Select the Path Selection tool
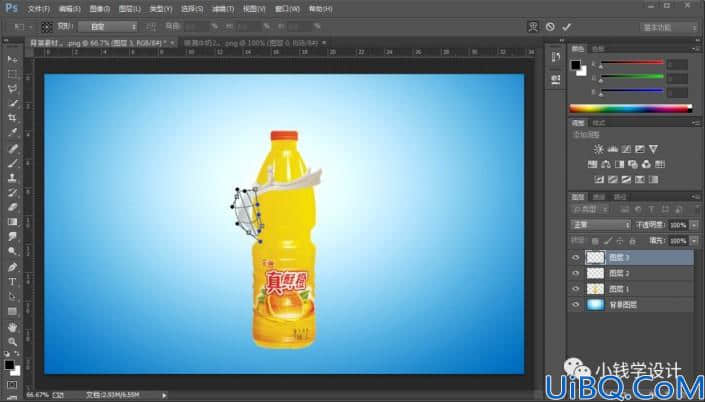Image resolution: width=705 pixels, height=402 pixels. click(12, 297)
